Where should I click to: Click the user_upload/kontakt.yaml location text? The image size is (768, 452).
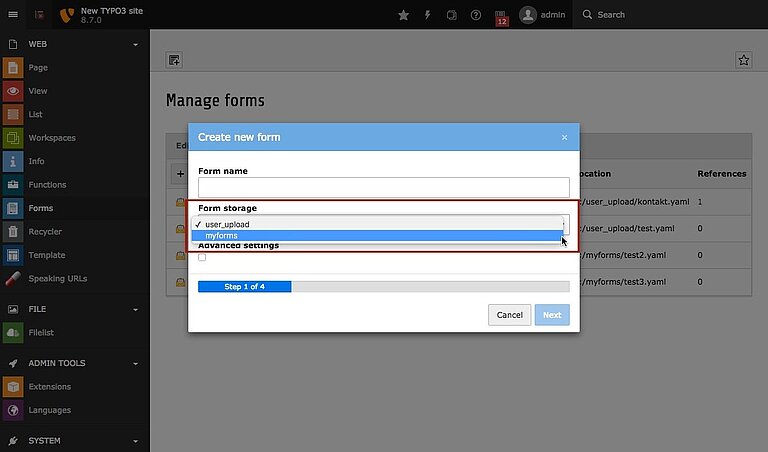click(635, 202)
